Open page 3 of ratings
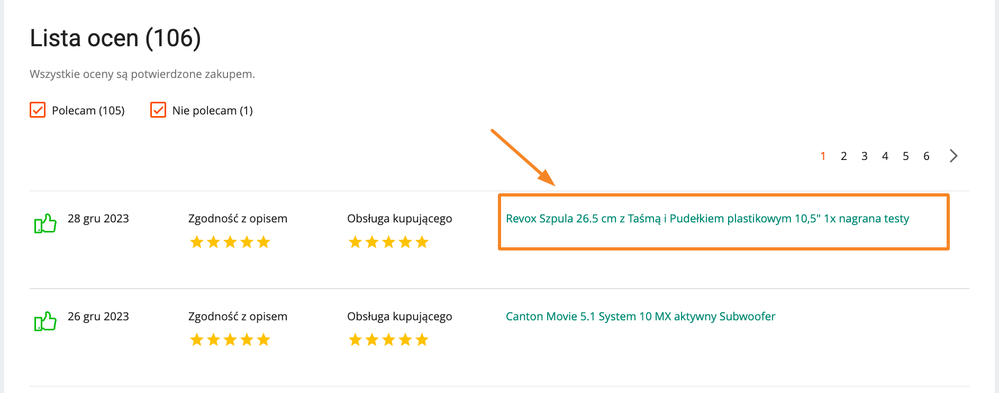999x393 pixels. pyautogui.click(x=865, y=156)
